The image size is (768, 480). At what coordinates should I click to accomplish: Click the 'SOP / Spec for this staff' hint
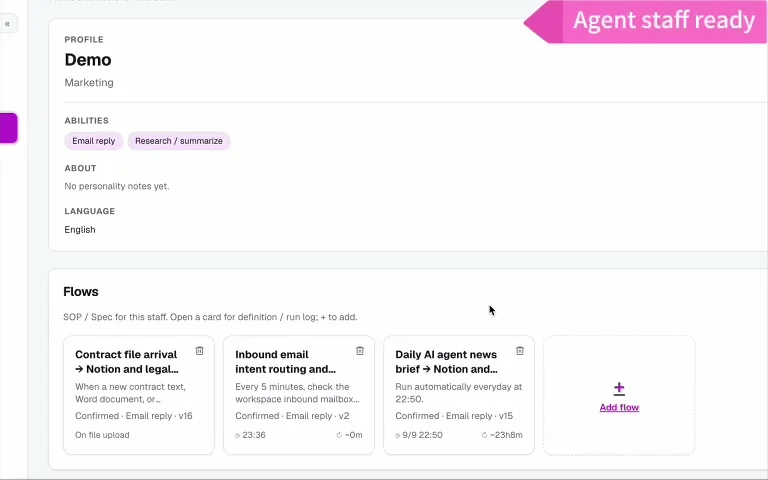210,317
